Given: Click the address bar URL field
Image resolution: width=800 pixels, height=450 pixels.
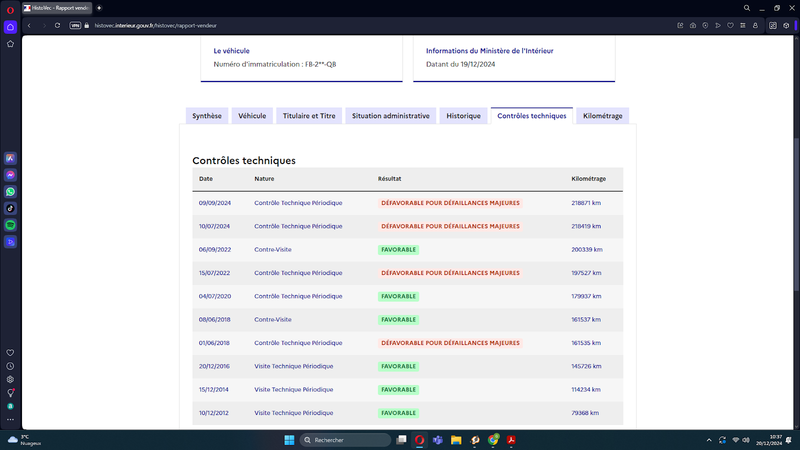Looking at the screenshot, I should 155,26.
